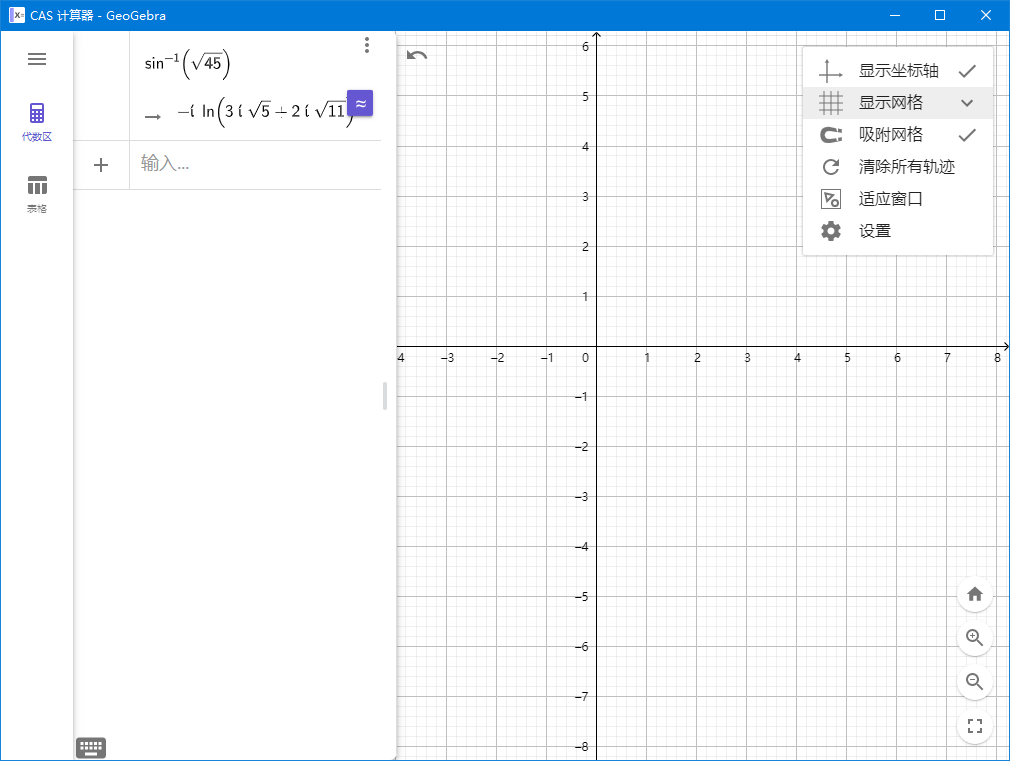Switch to the 代数区 algebra view
Image resolution: width=1010 pixels, height=761 pixels.
37,121
